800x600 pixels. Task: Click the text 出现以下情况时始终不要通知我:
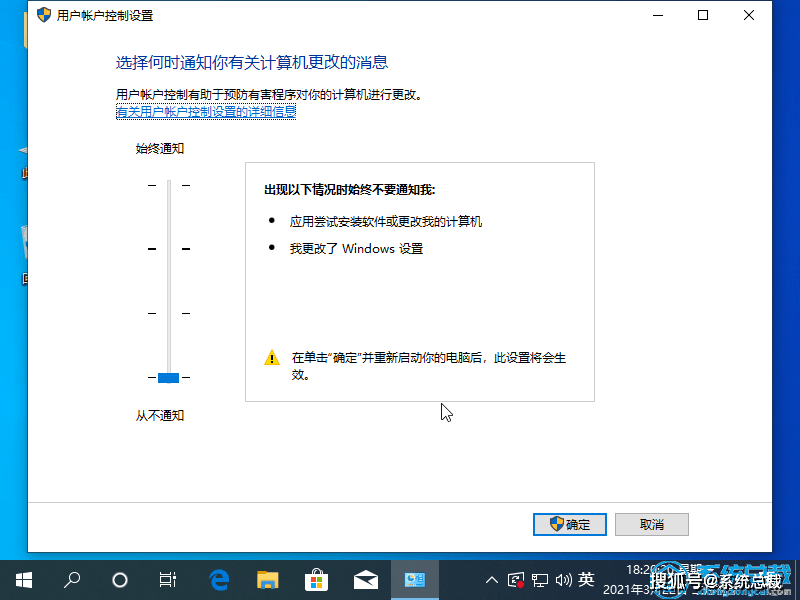(349, 190)
